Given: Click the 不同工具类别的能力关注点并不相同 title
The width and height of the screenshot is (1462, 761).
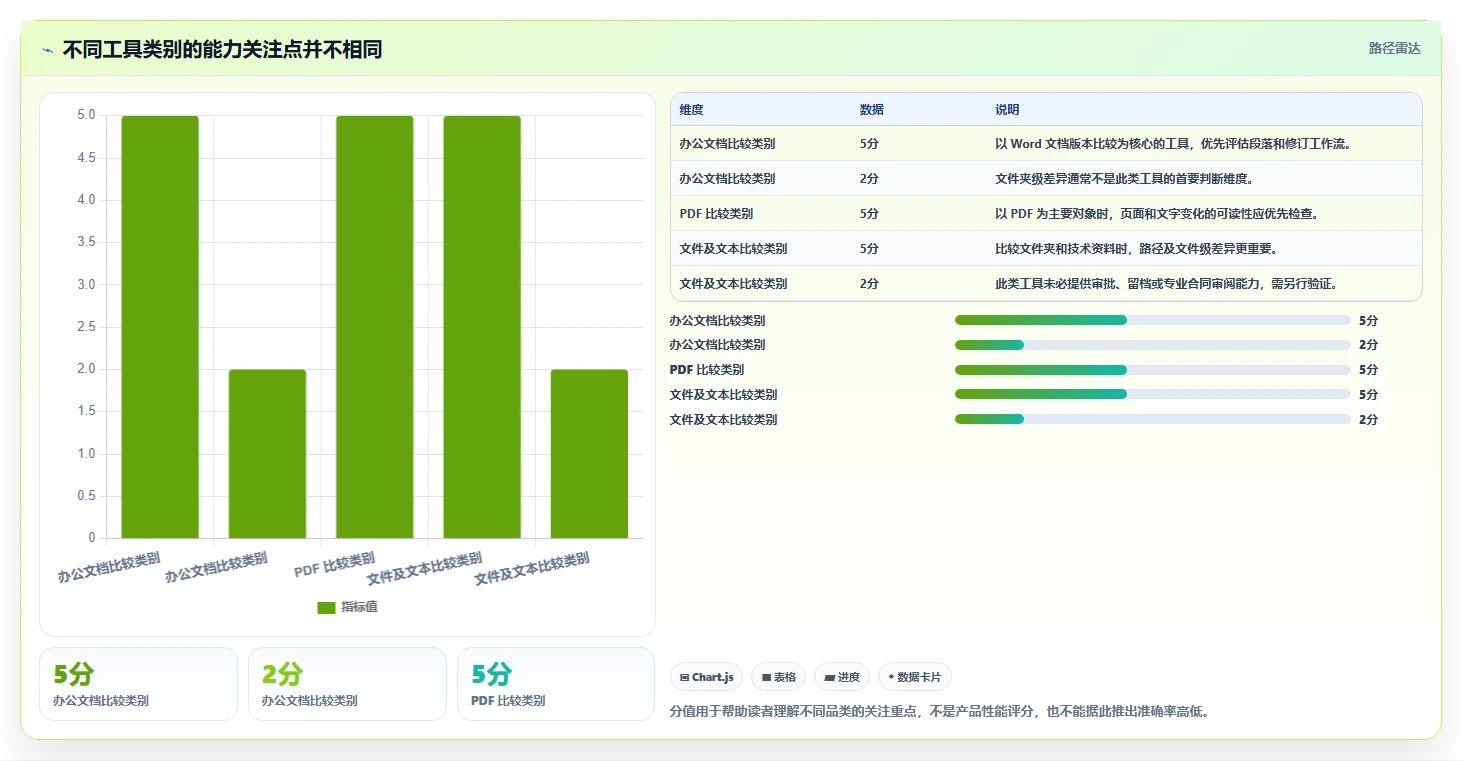Looking at the screenshot, I should coord(222,49).
